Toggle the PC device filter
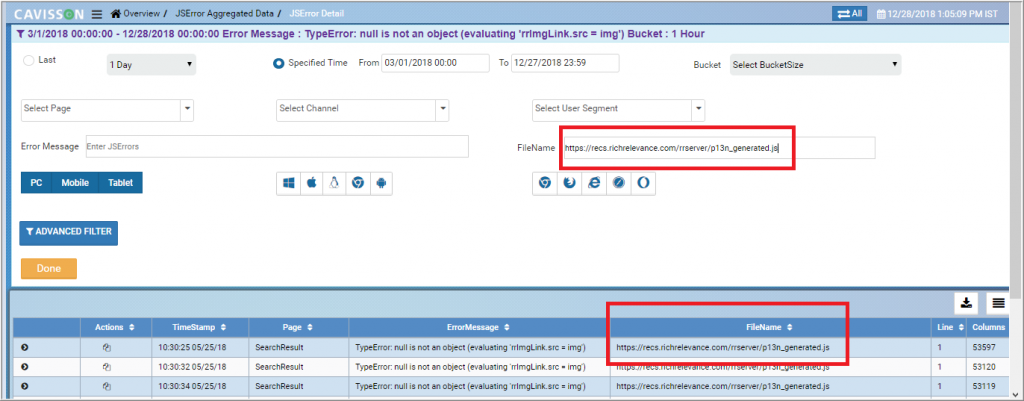 point(37,184)
